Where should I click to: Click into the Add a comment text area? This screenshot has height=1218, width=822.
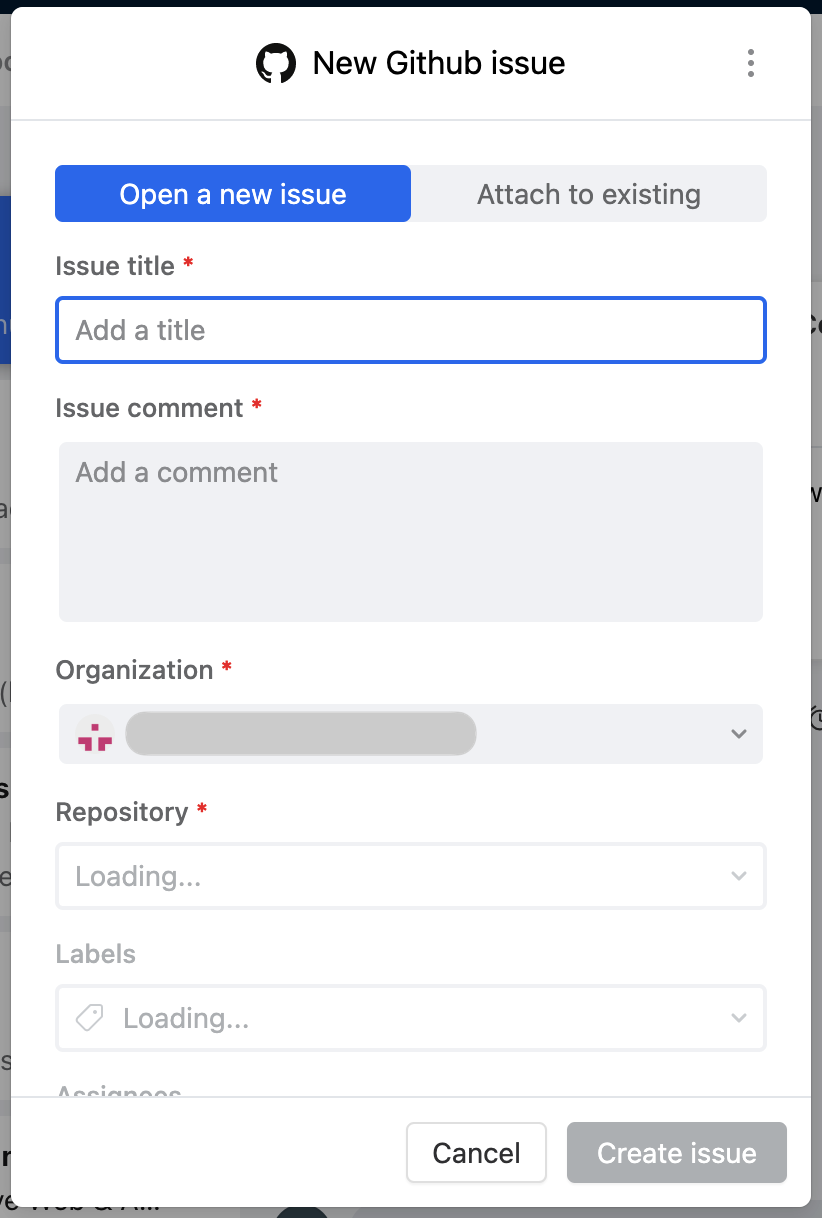pyautogui.click(x=411, y=532)
